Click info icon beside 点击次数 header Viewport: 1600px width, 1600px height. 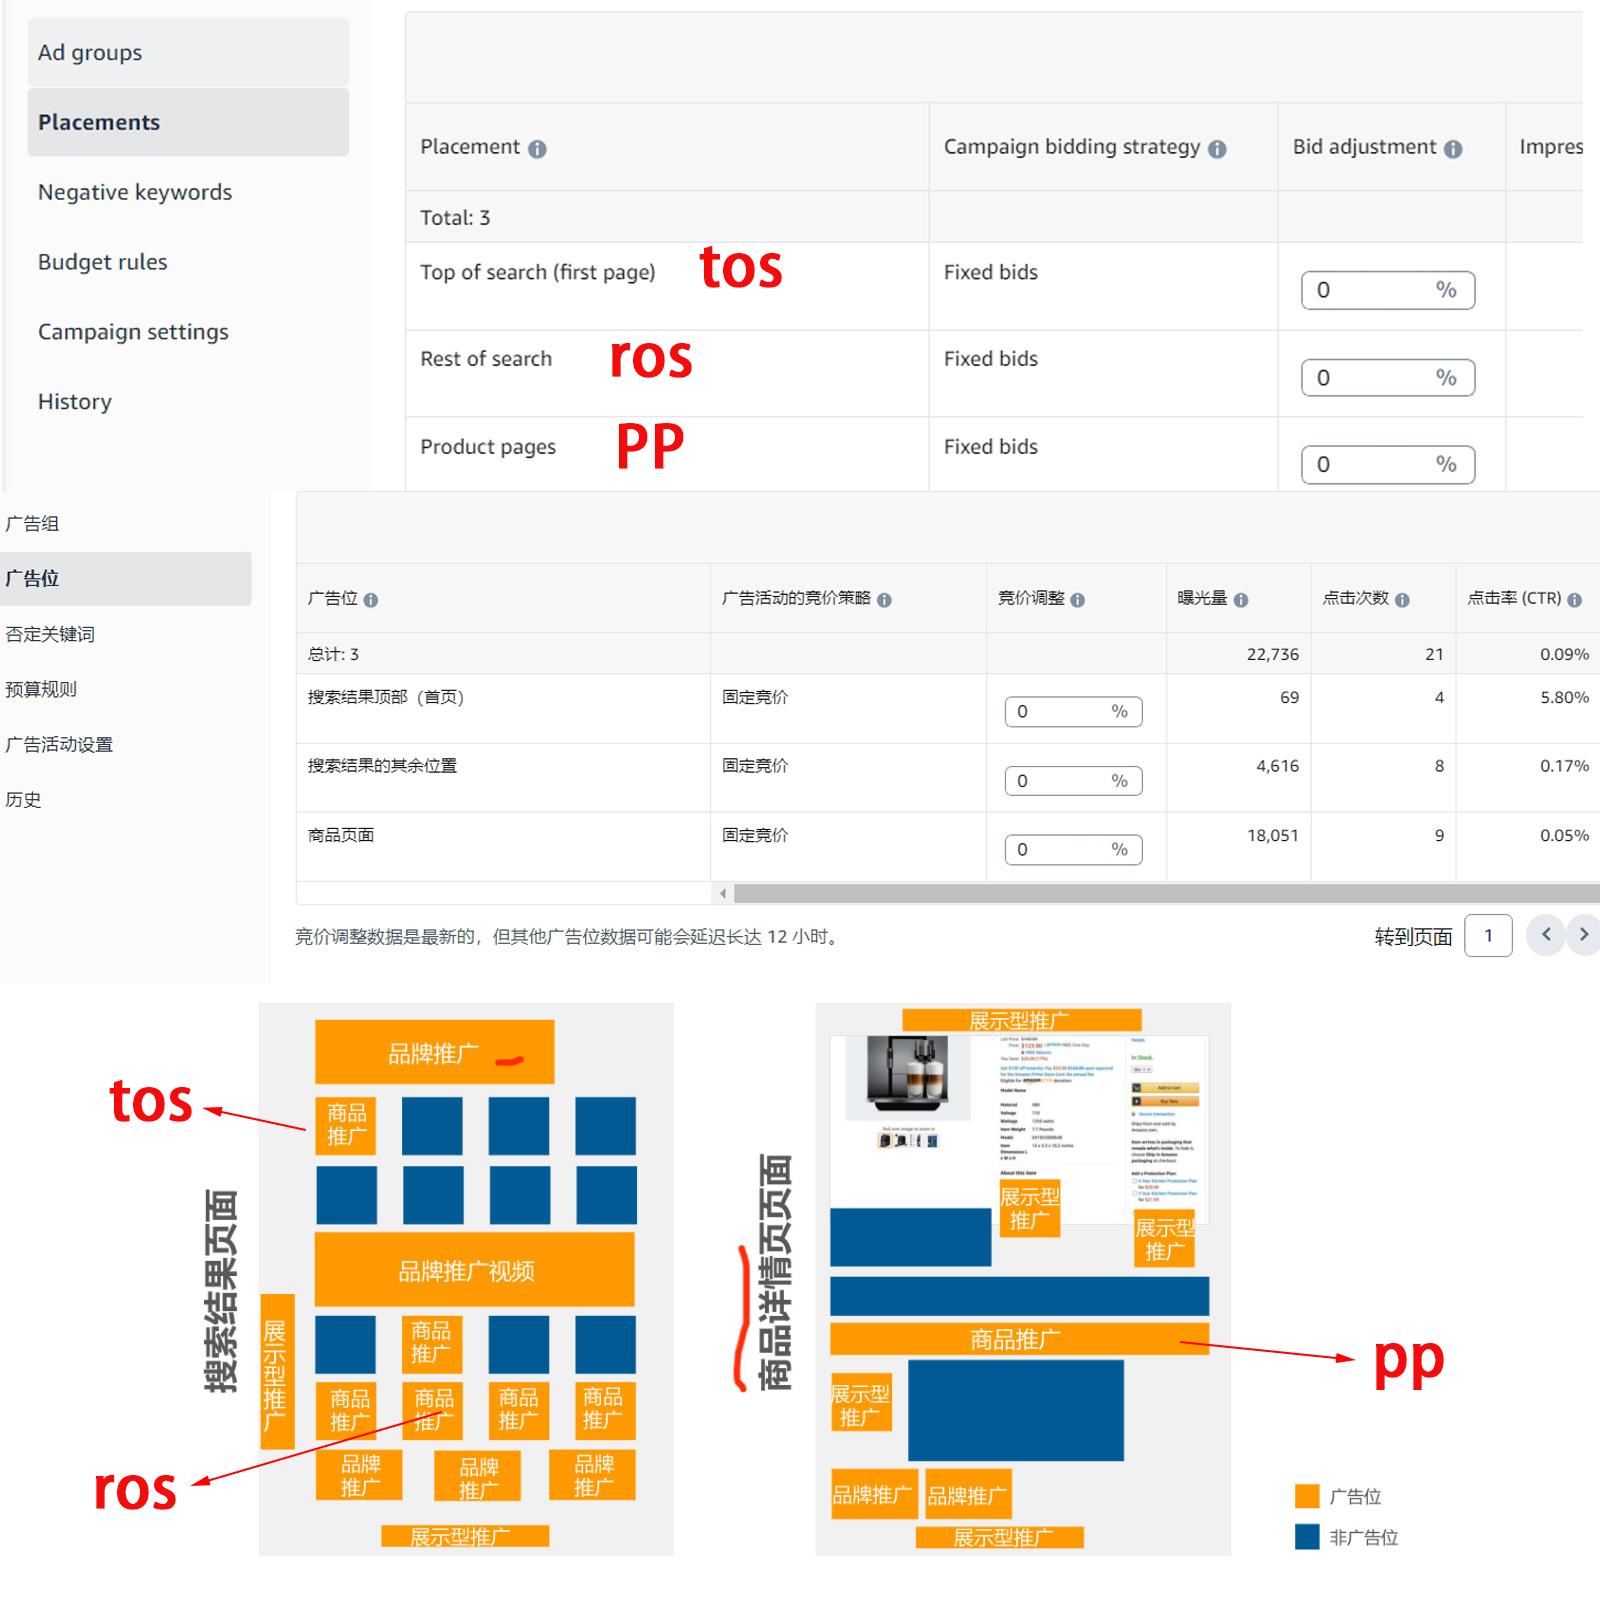pyautogui.click(x=1402, y=600)
